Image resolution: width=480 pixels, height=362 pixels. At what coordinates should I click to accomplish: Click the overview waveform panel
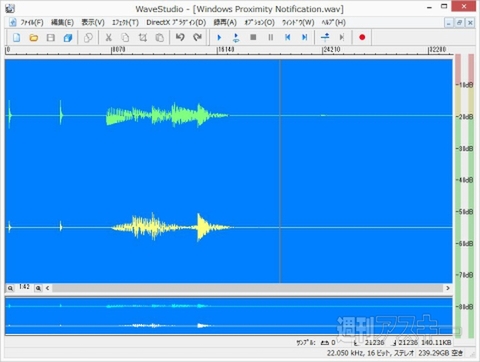pos(229,315)
